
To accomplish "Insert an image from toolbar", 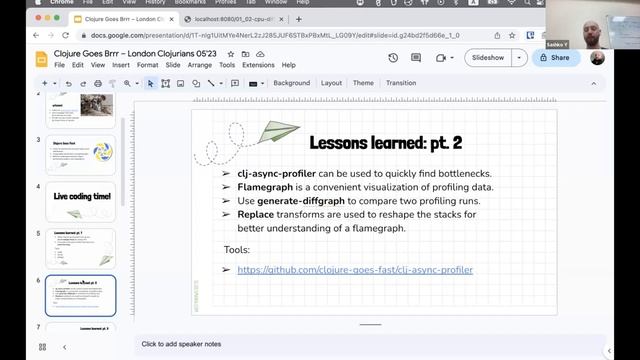I will click(180, 83).
